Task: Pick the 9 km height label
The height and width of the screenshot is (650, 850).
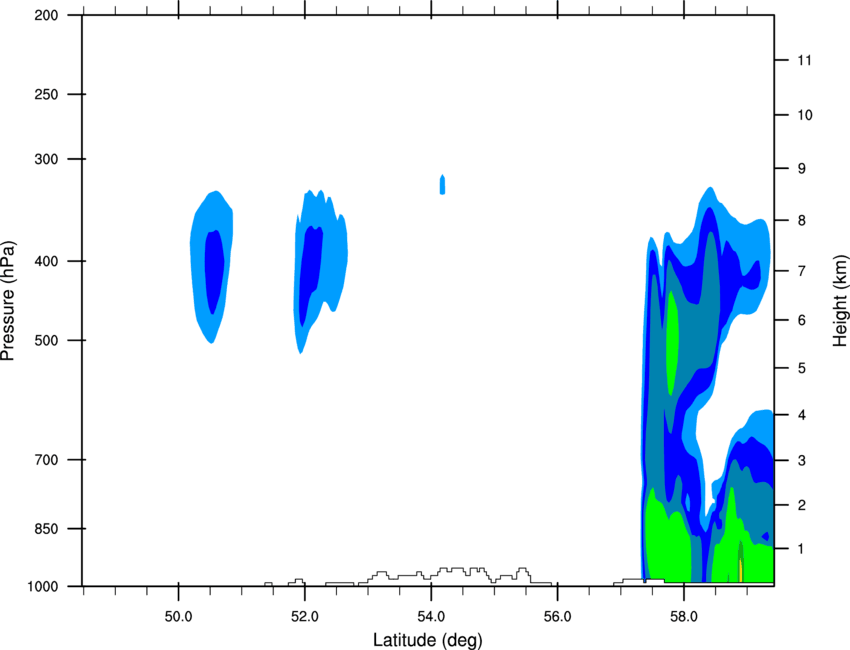Action: [x=802, y=169]
